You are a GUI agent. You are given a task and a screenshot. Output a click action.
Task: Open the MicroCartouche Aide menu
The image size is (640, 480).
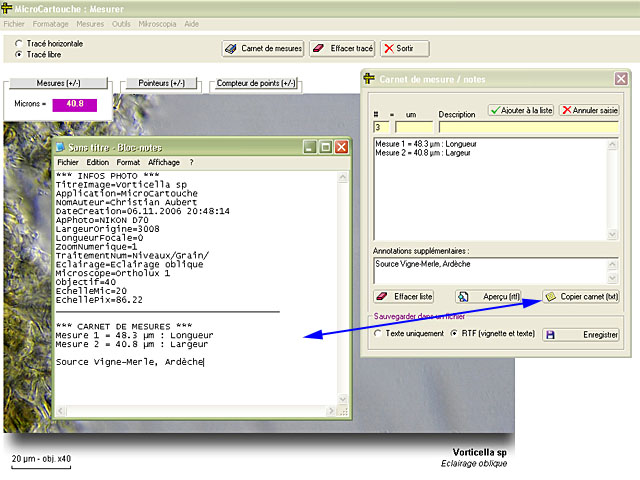pos(191,24)
